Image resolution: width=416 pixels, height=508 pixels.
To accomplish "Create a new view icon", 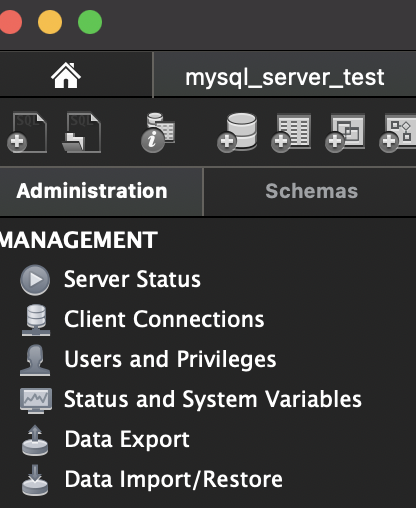I will 345,133.
